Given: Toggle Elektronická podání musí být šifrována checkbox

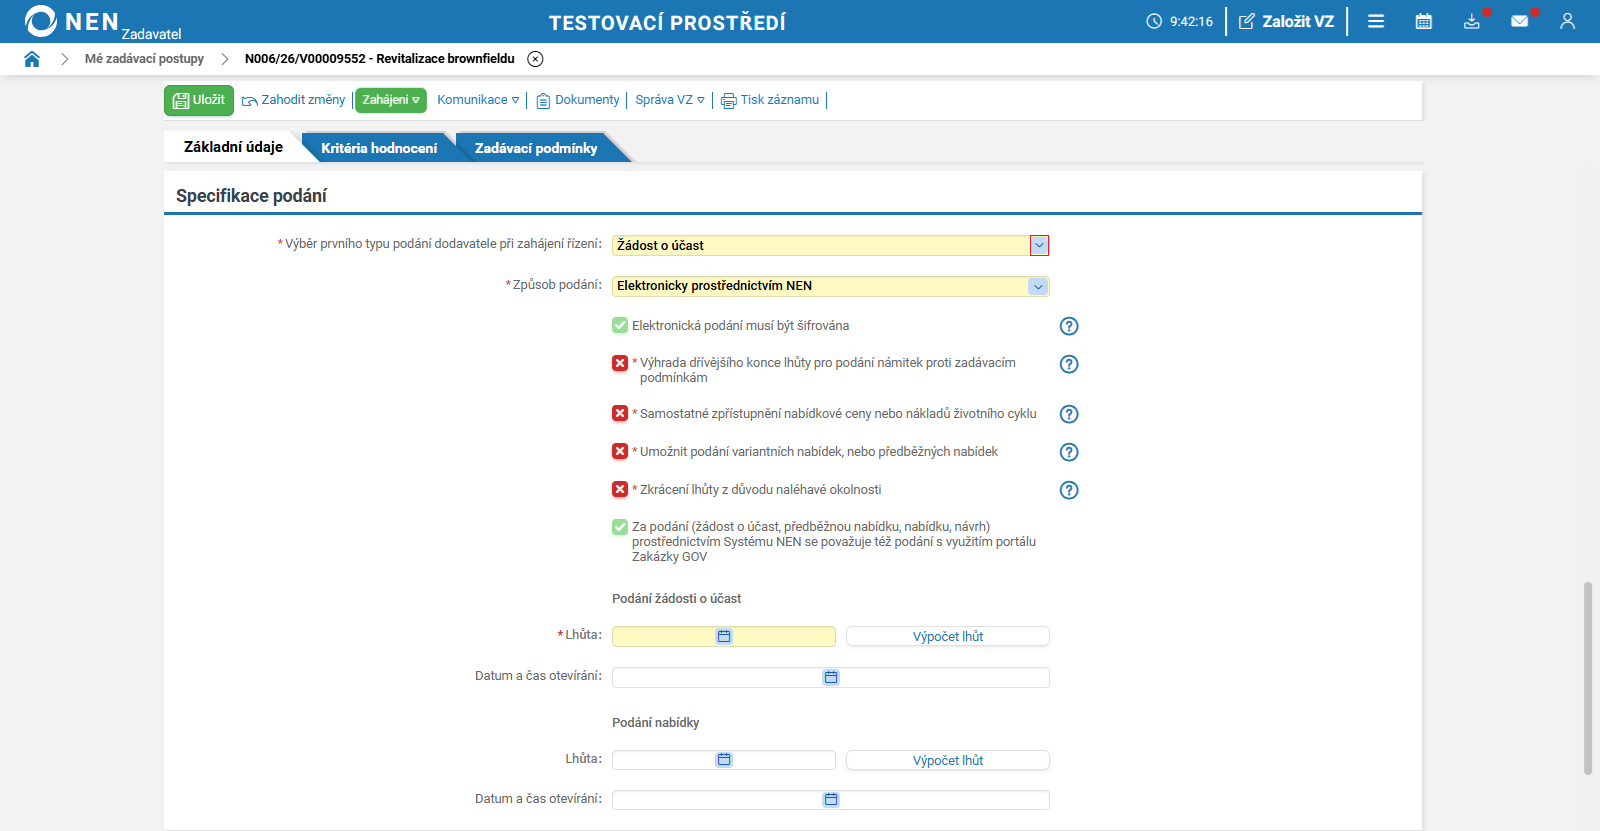Looking at the screenshot, I should point(620,325).
